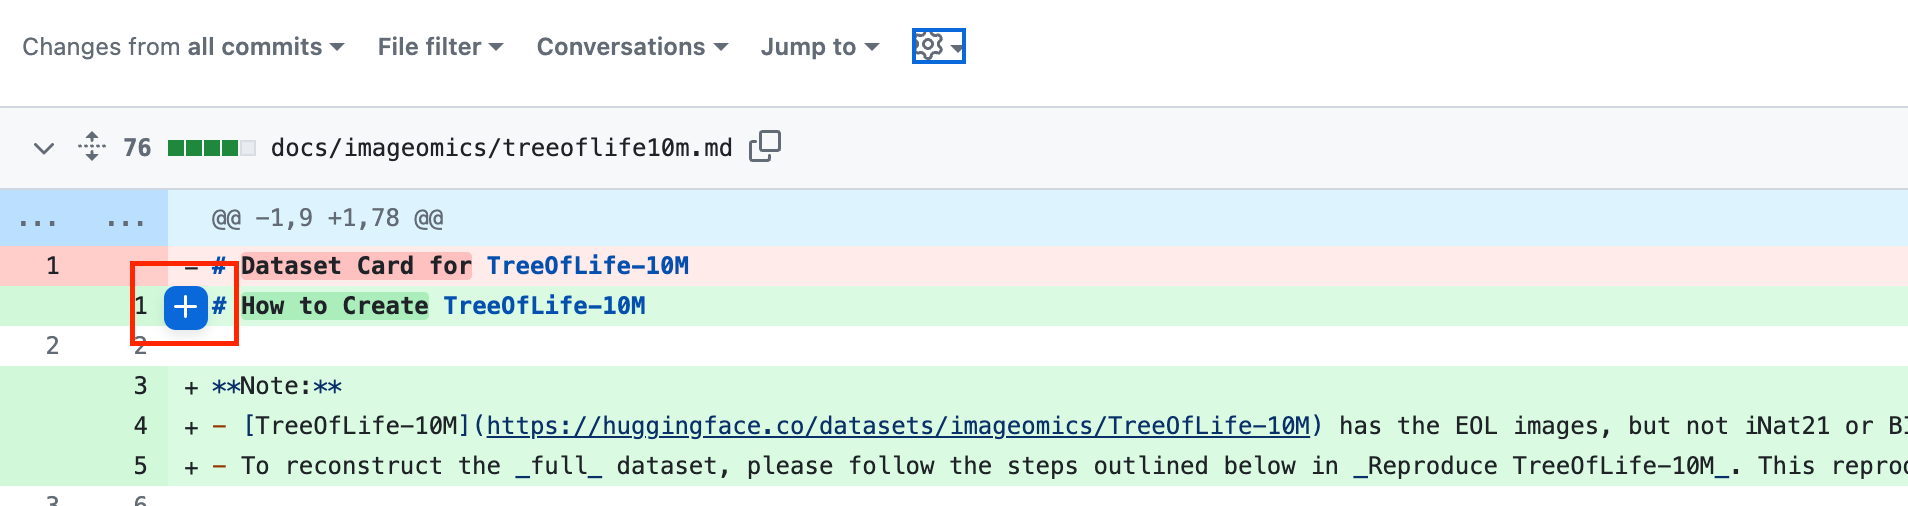Click added line number 3

tap(140, 386)
